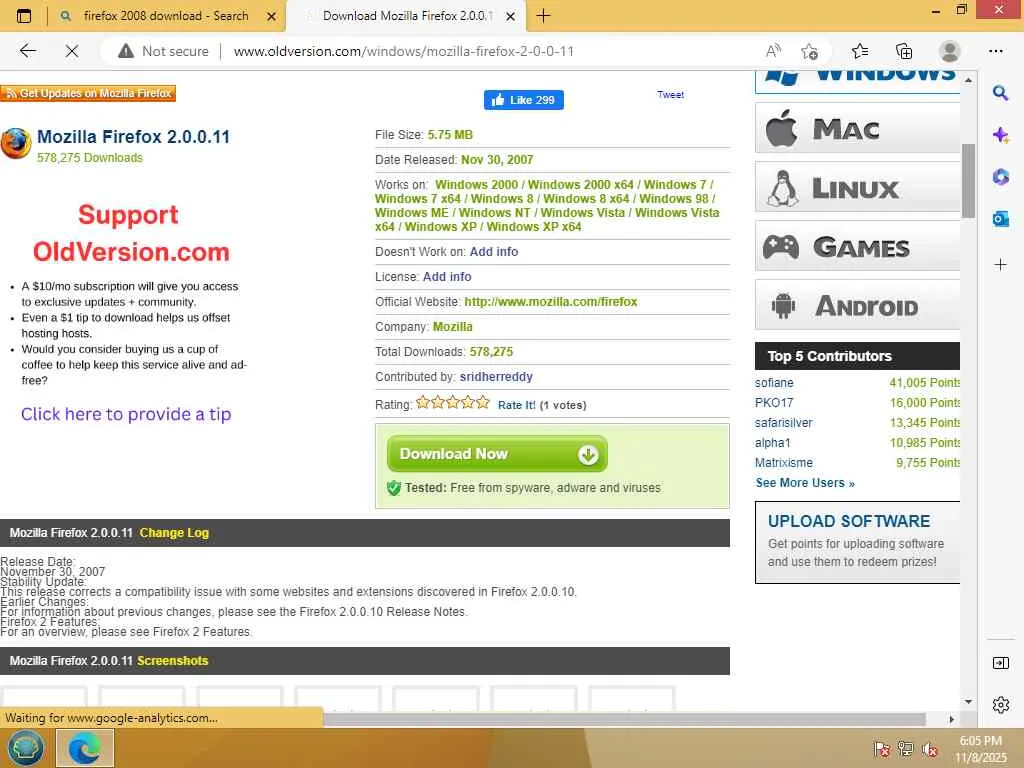
Task: Click the Not secure warning icon
Action: click(125, 51)
